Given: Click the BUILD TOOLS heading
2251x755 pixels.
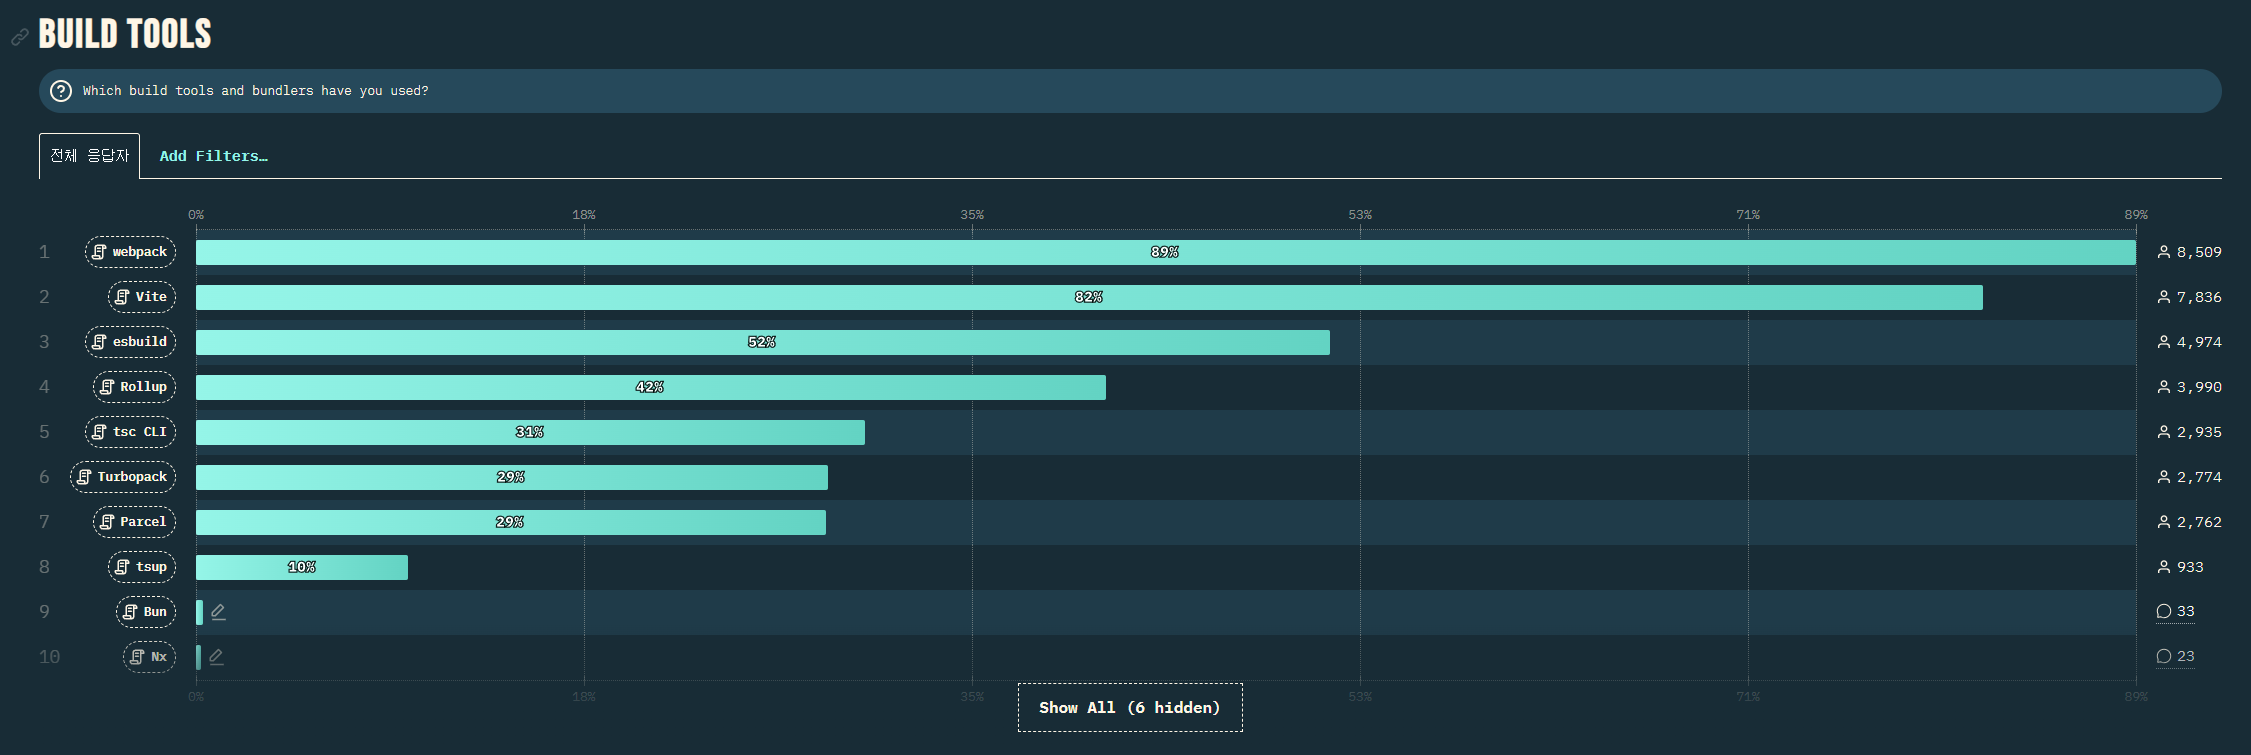Looking at the screenshot, I should pyautogui.click(x=125, y=34).
